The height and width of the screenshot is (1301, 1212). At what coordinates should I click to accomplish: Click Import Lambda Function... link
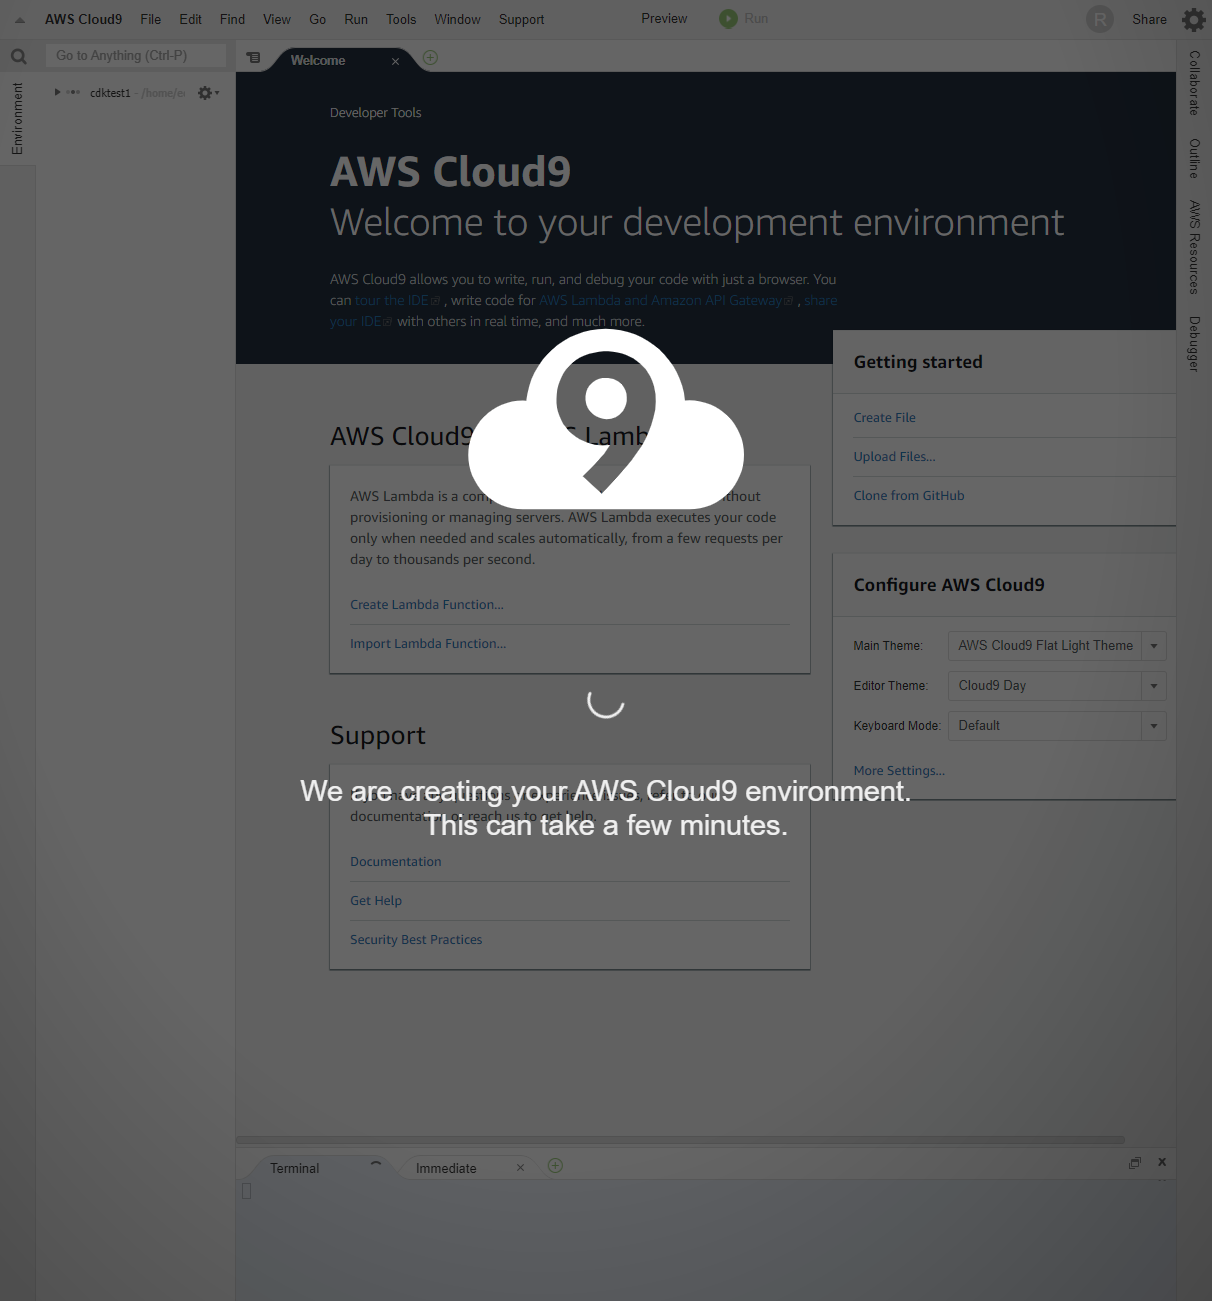click(x=428, y=644)
